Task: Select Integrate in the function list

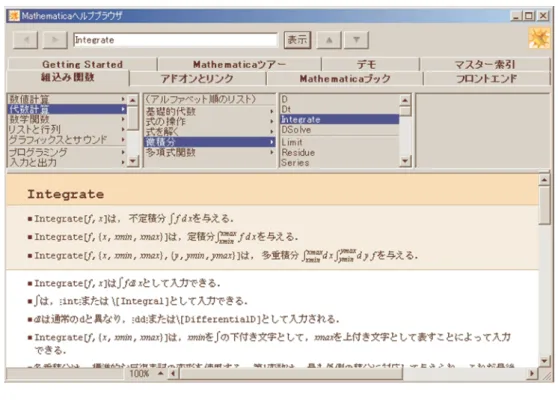Action: click(x=339, y=119)
